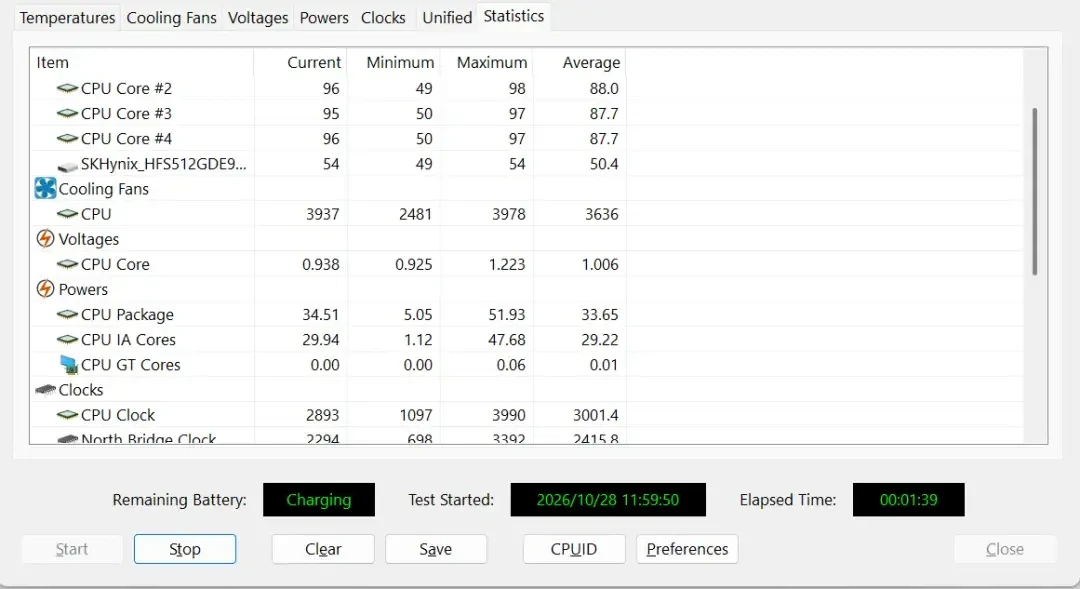Image resolution: width=1080 pixels, height=589 pixels.
Task: Click the memory module icon beside Clocks
Action: tap(45, 390)
